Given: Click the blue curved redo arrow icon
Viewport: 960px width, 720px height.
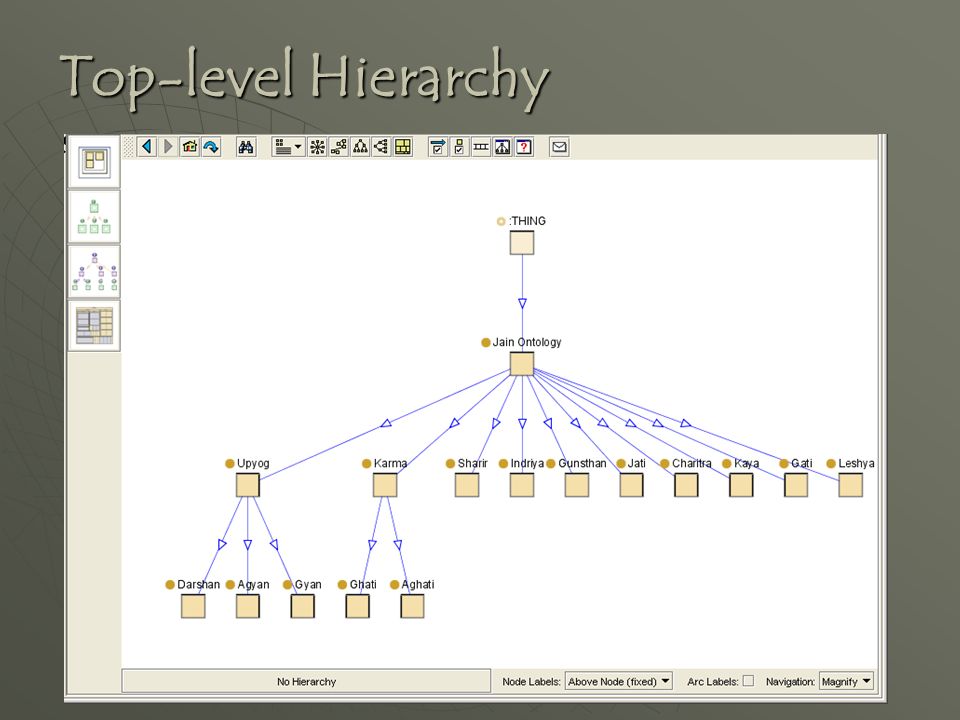Looking at the screenshot, I should [211, 147].
